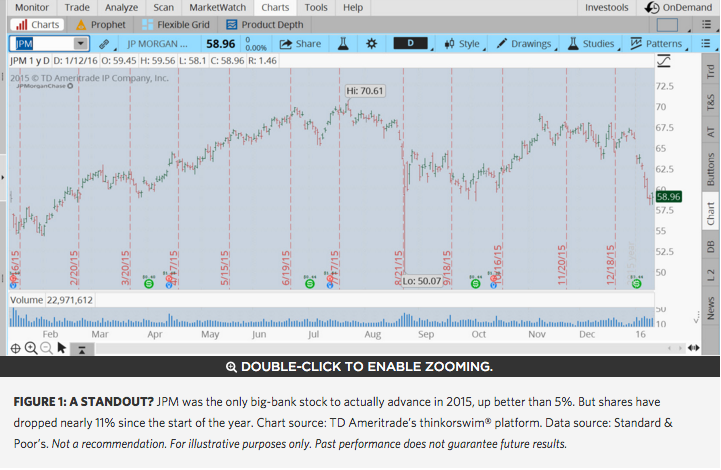
Task: Click the 8/21/15 expiration marker line
Action: (404, 179)
